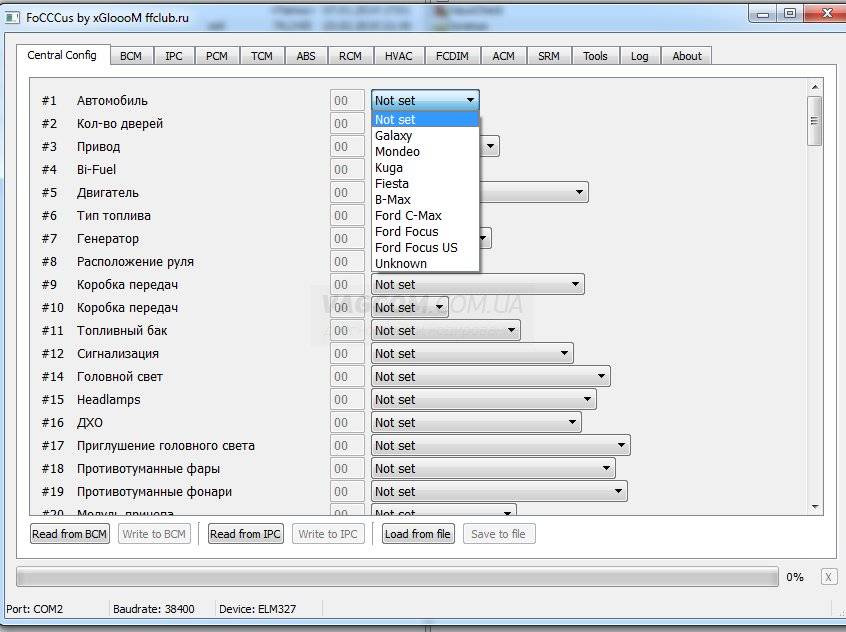The height and width of the screenshot is (632, 846).
Task: Click the Write to BCM button
Action: [154, 534]
